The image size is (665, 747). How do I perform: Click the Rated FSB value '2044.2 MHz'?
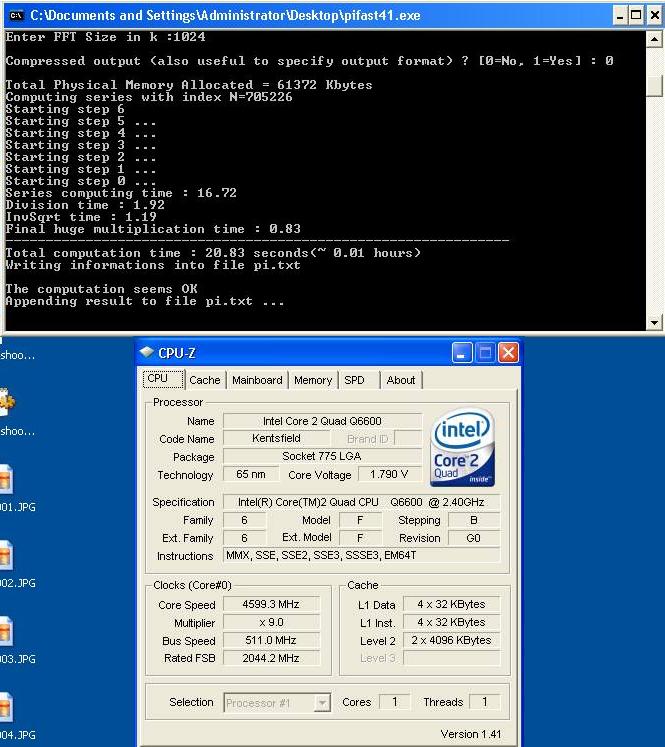click(271, 658)
